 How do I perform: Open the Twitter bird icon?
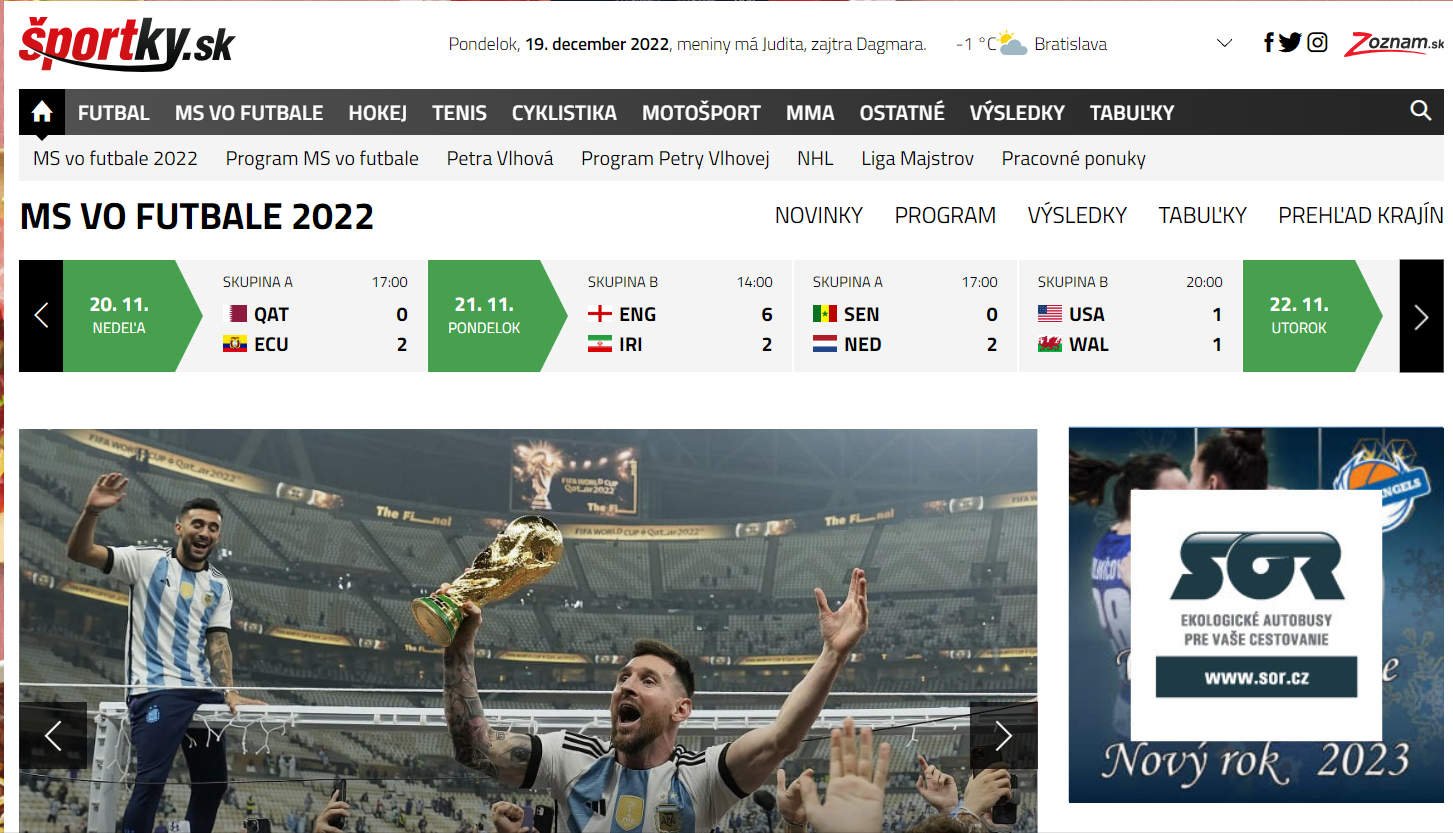pyautogui.click(x=1290, y=43)
